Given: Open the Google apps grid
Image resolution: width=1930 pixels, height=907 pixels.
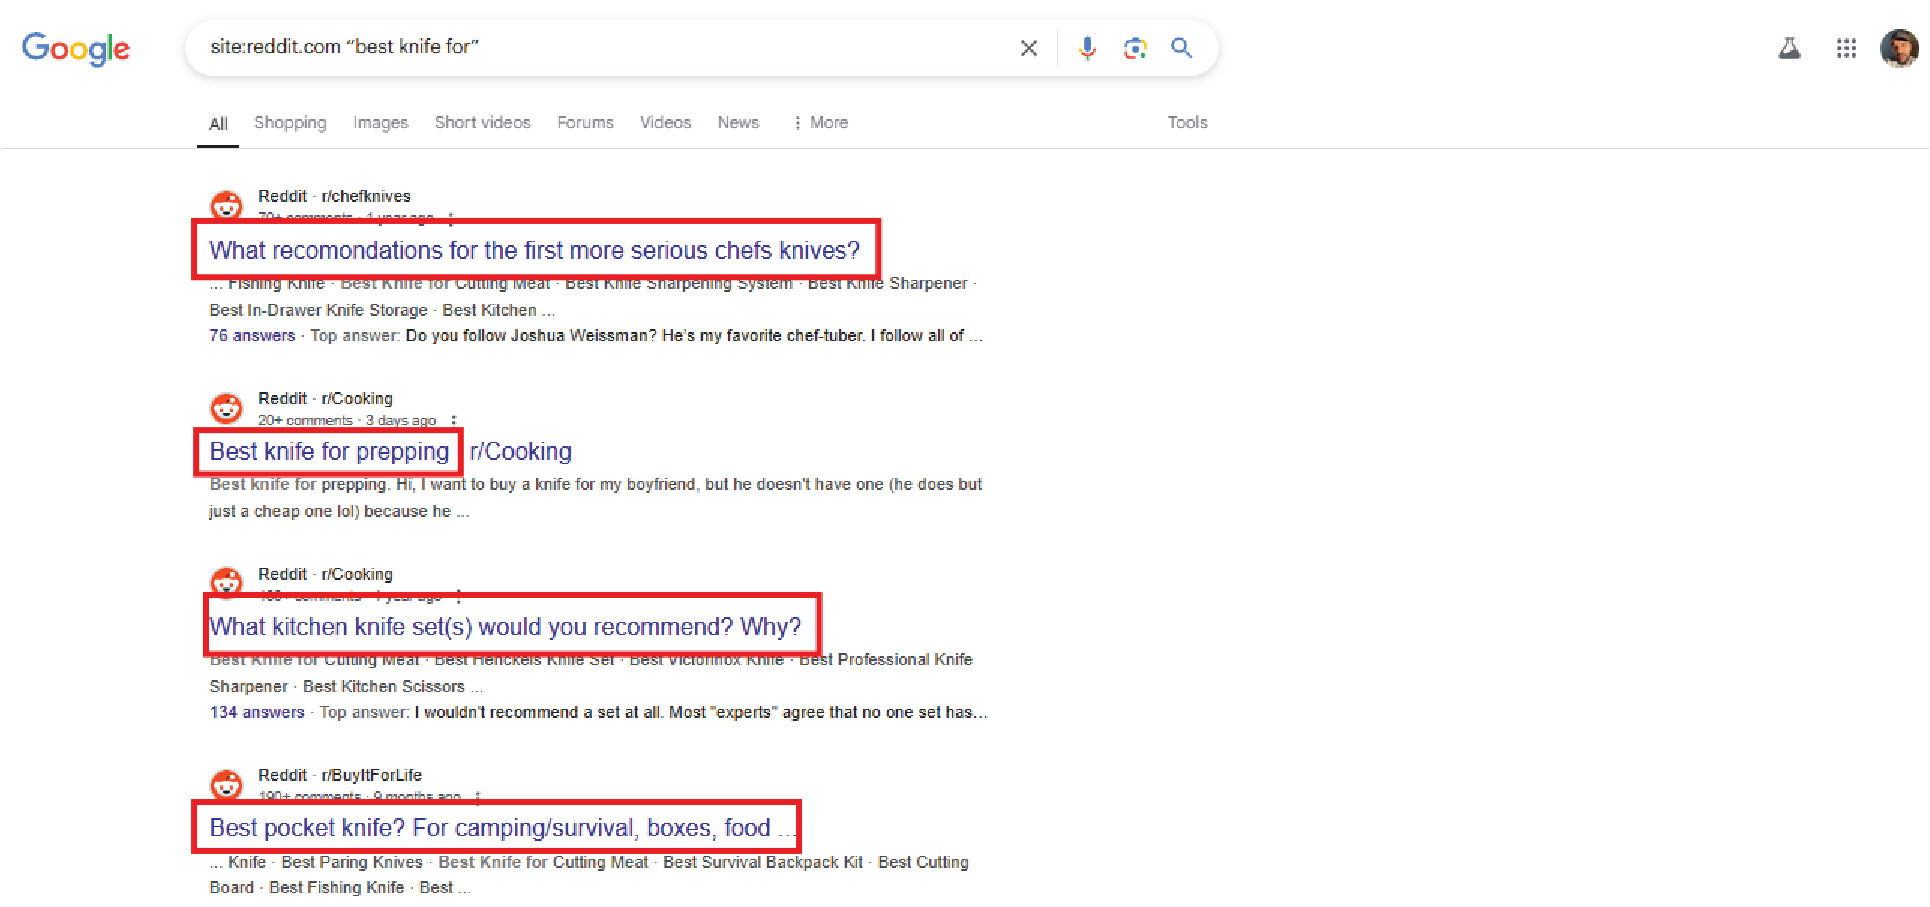Looking at the screenshot, I should point(1846,48).
